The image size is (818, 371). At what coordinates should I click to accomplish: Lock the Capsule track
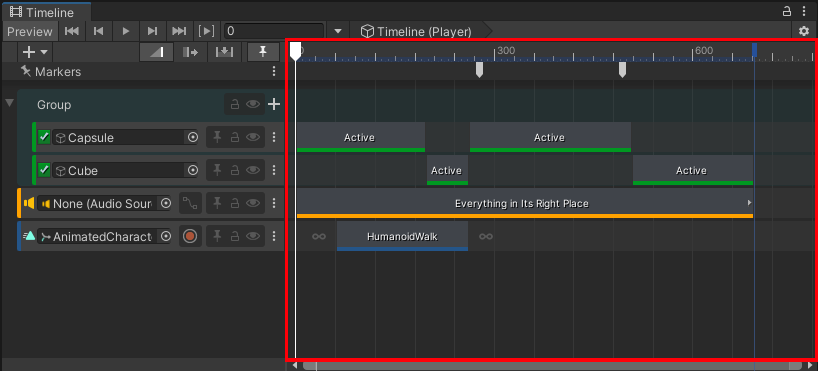point(235,138)
